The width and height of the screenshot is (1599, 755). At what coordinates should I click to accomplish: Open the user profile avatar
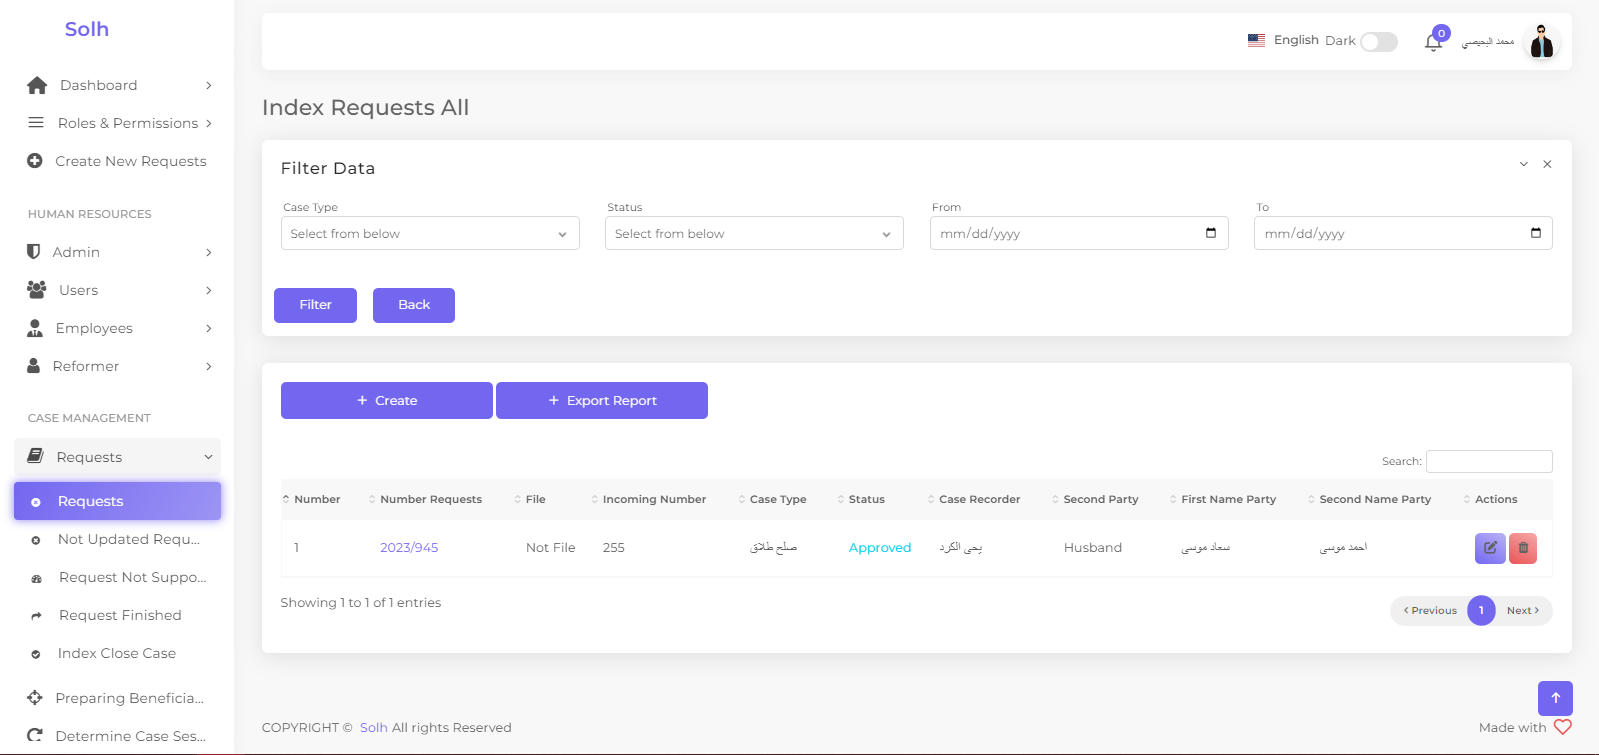tap(1541, 42)
